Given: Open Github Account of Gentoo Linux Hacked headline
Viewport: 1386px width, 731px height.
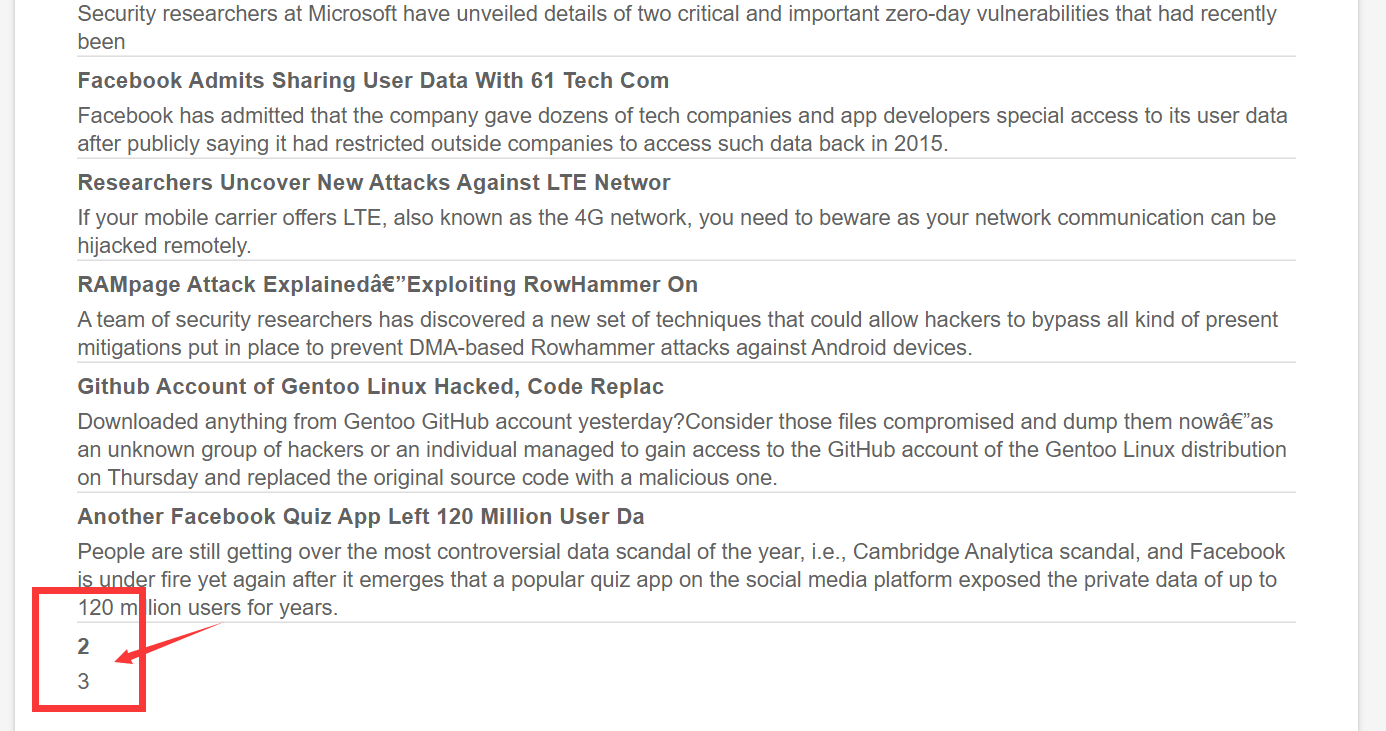Looking at the screenshot, I should coord(370,387).
